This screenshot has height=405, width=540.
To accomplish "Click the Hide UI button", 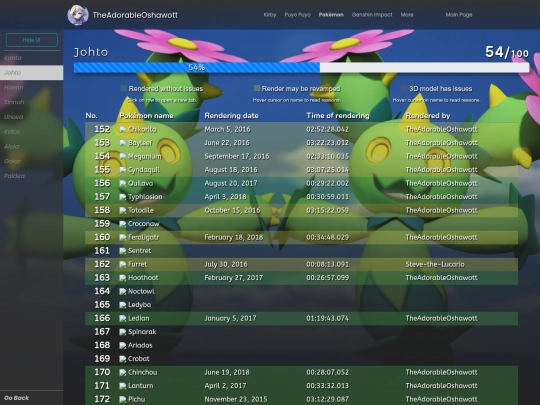I will (32, 40).
